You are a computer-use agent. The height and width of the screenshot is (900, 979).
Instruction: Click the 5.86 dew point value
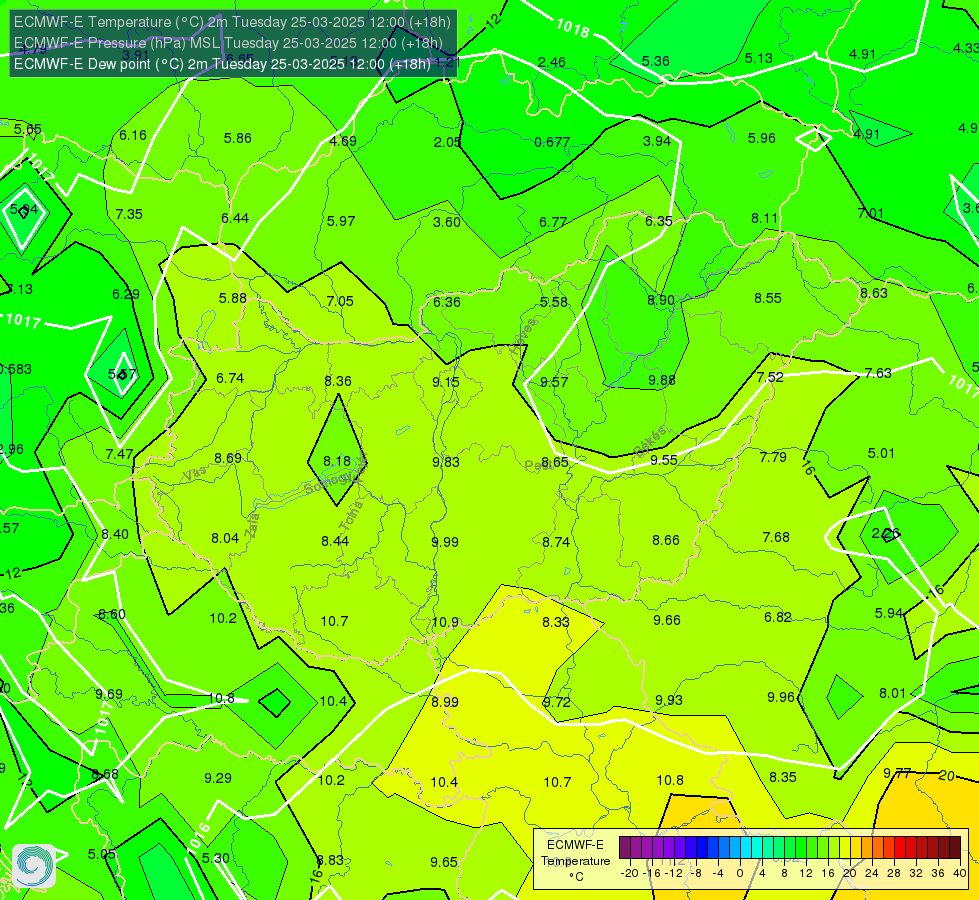[238, 138]
